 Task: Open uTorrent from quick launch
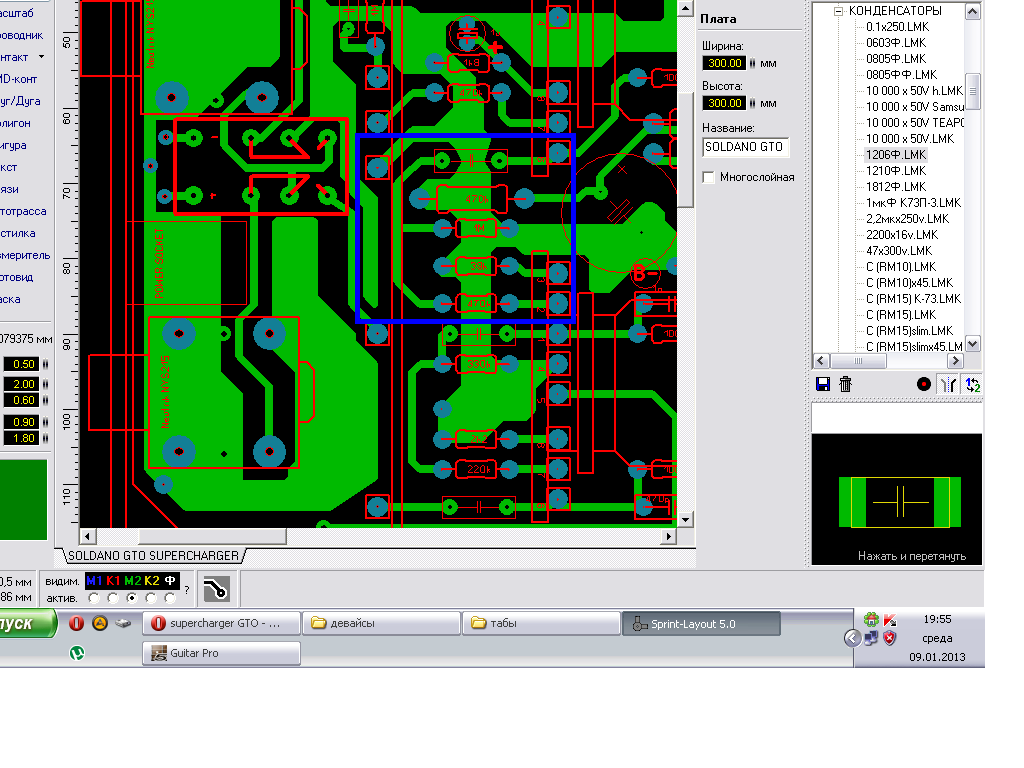[76, 652]
